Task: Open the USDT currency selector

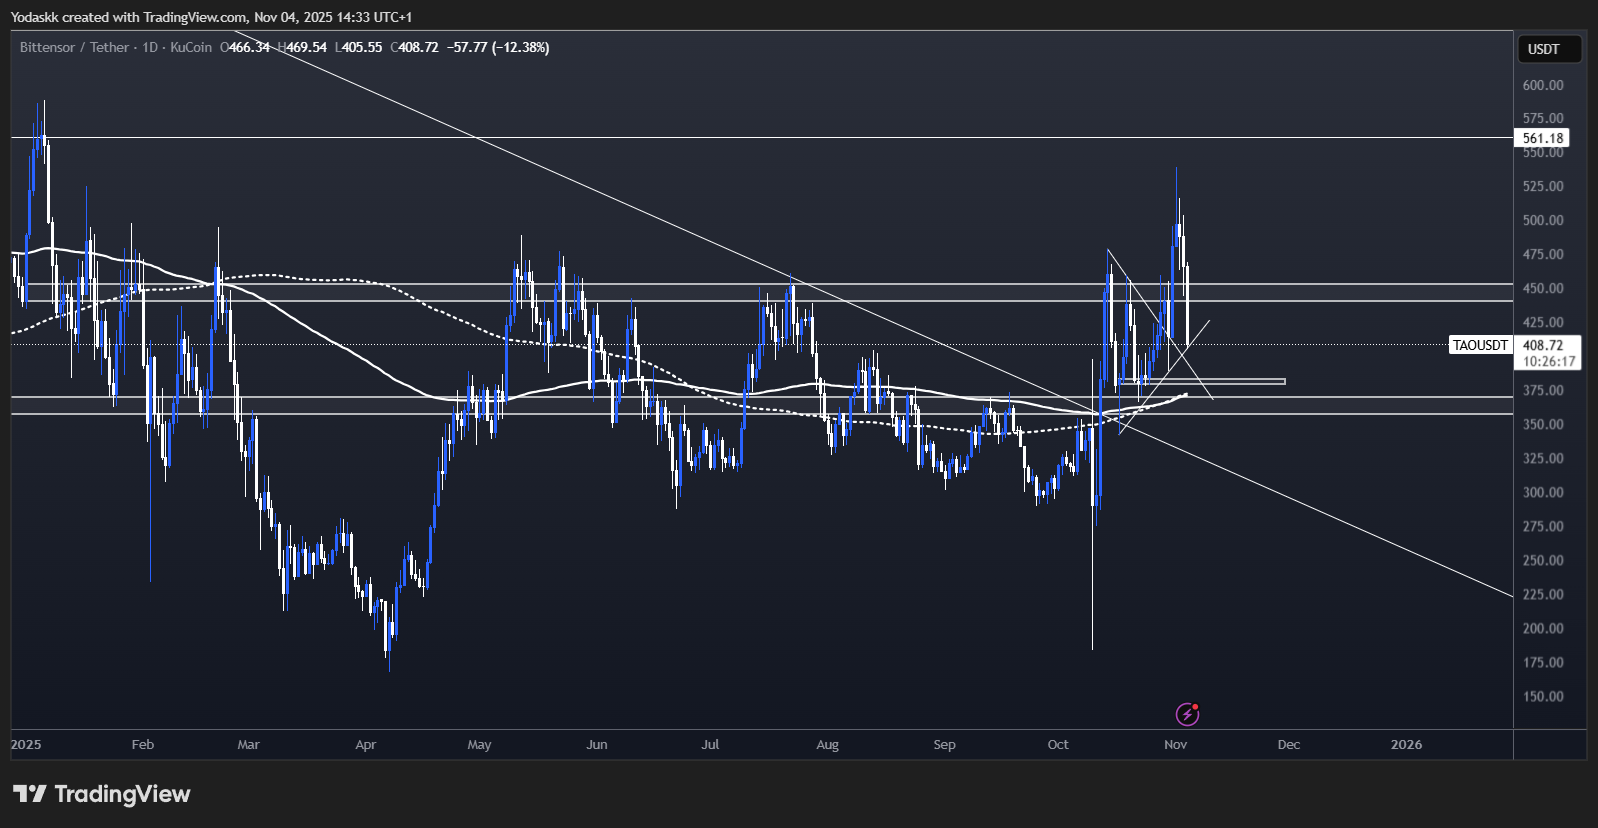Action: click(1549, 49)
